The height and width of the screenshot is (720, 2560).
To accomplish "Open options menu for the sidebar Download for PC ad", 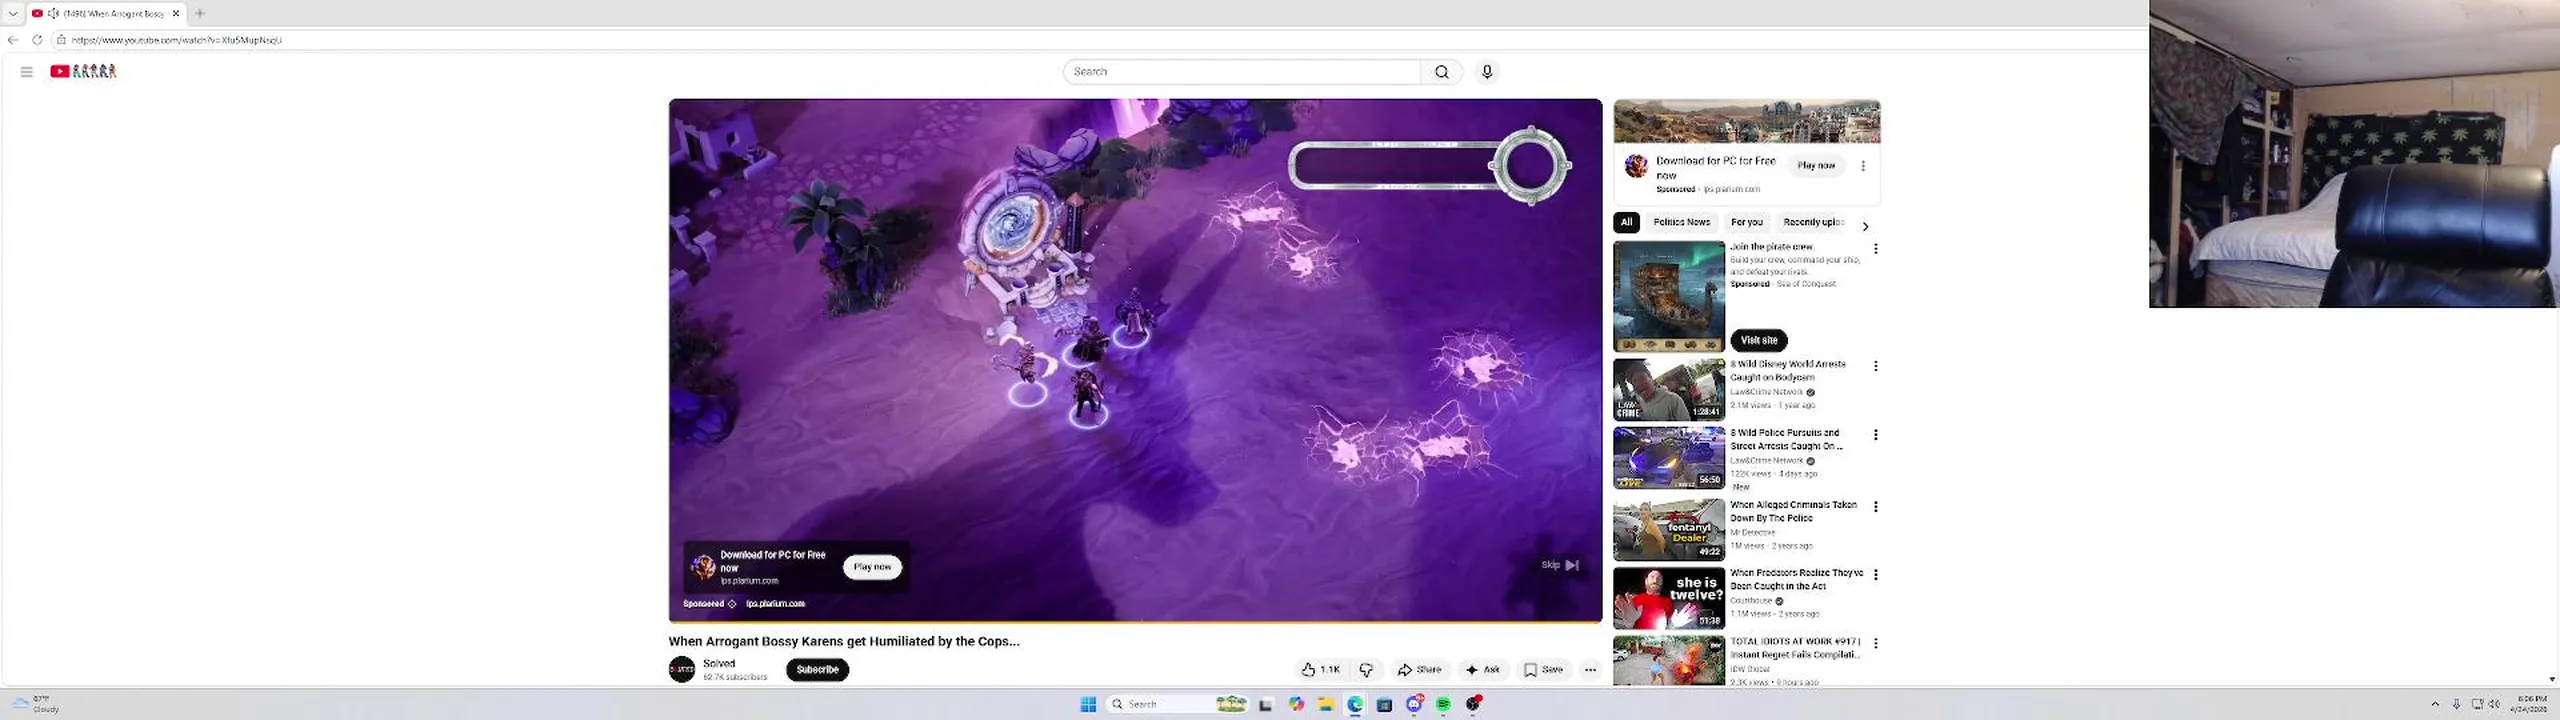I will pos(1863,166).
